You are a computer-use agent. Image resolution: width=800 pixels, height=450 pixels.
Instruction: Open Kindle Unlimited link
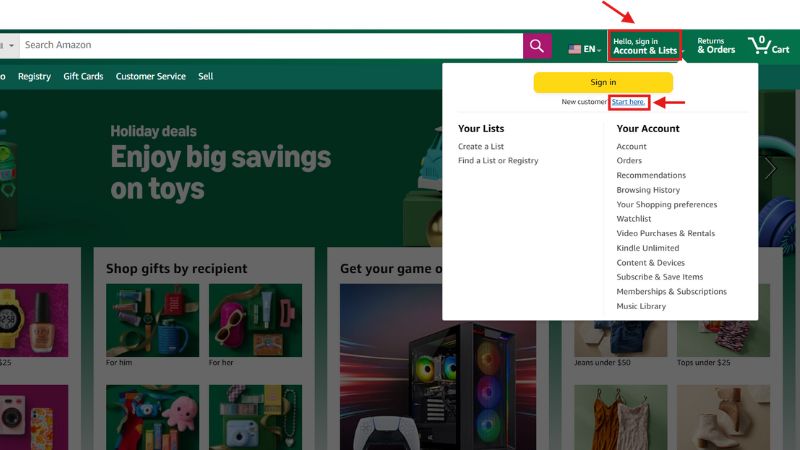[x=647, y=248]
